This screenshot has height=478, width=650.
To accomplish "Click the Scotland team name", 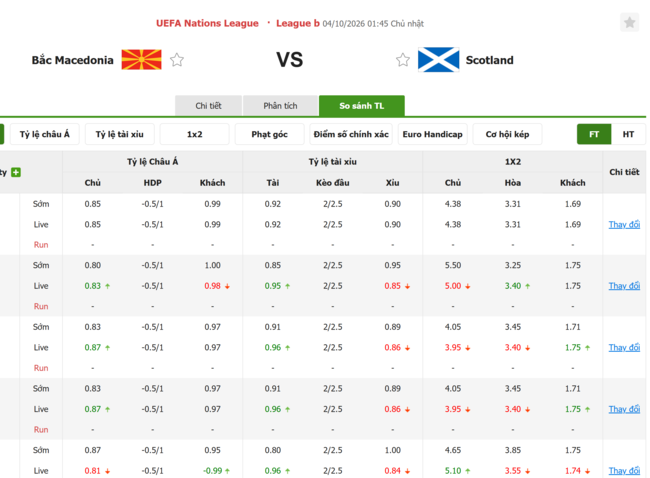I will click(x=490, y=60).
